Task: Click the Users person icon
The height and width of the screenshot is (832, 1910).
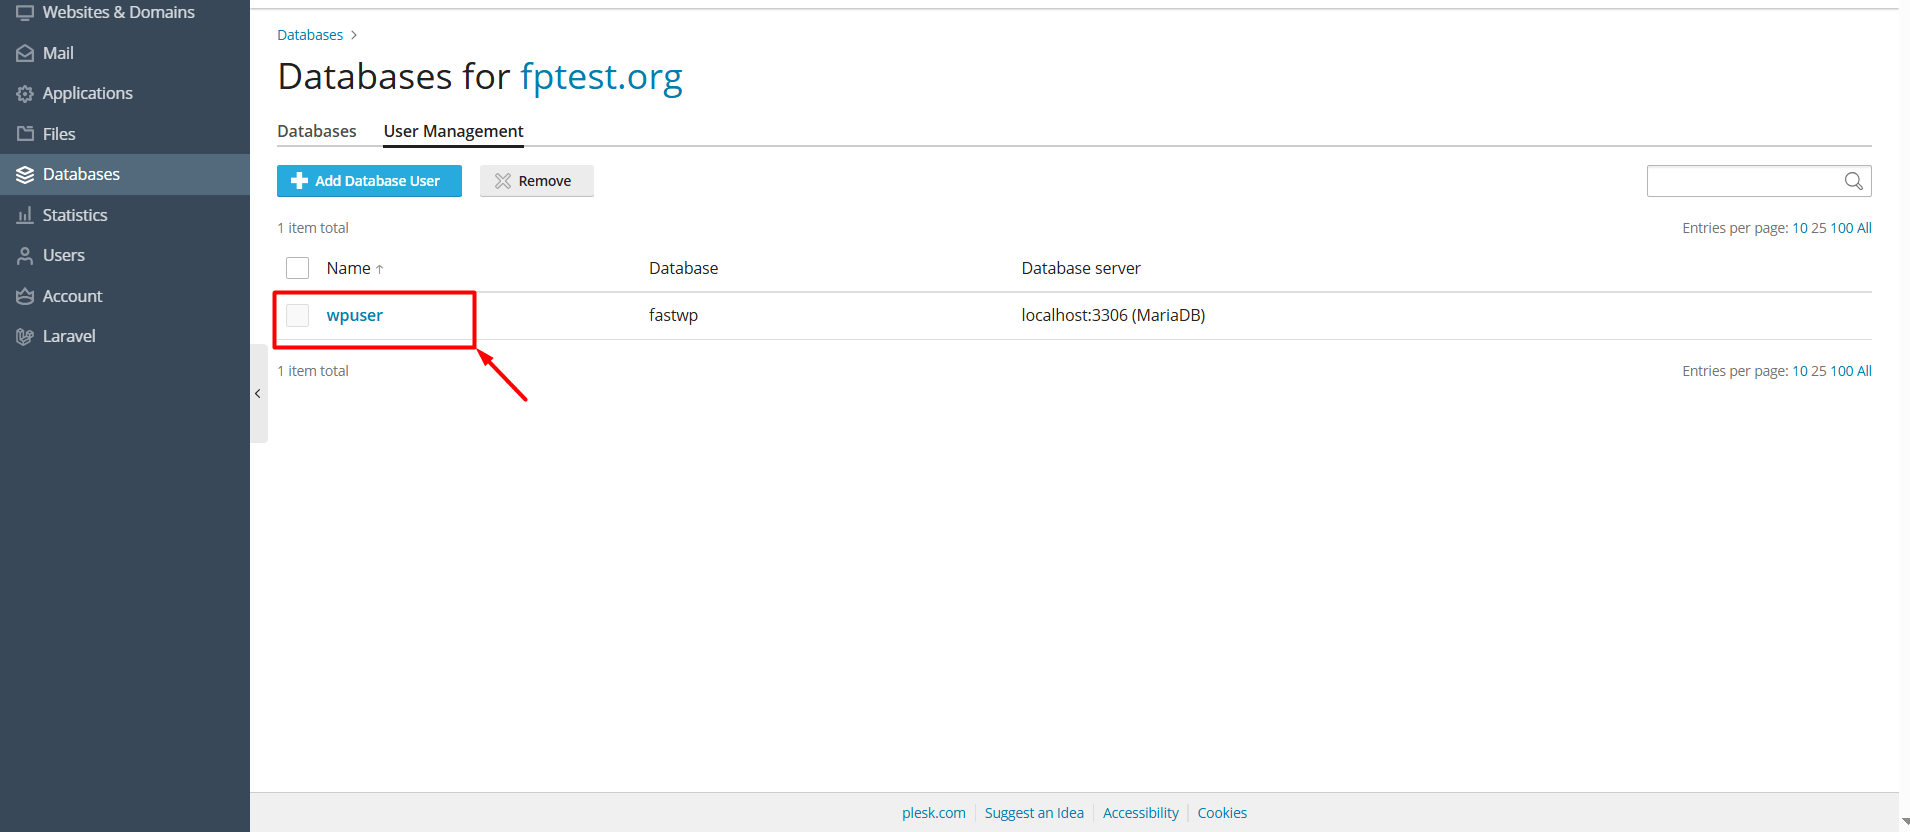Action: (x=25, y=255)
